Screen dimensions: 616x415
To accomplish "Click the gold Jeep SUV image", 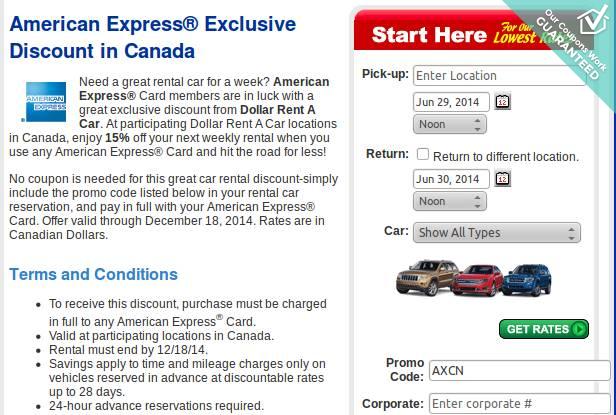I will pyautogui.click(x=425, y=277).
